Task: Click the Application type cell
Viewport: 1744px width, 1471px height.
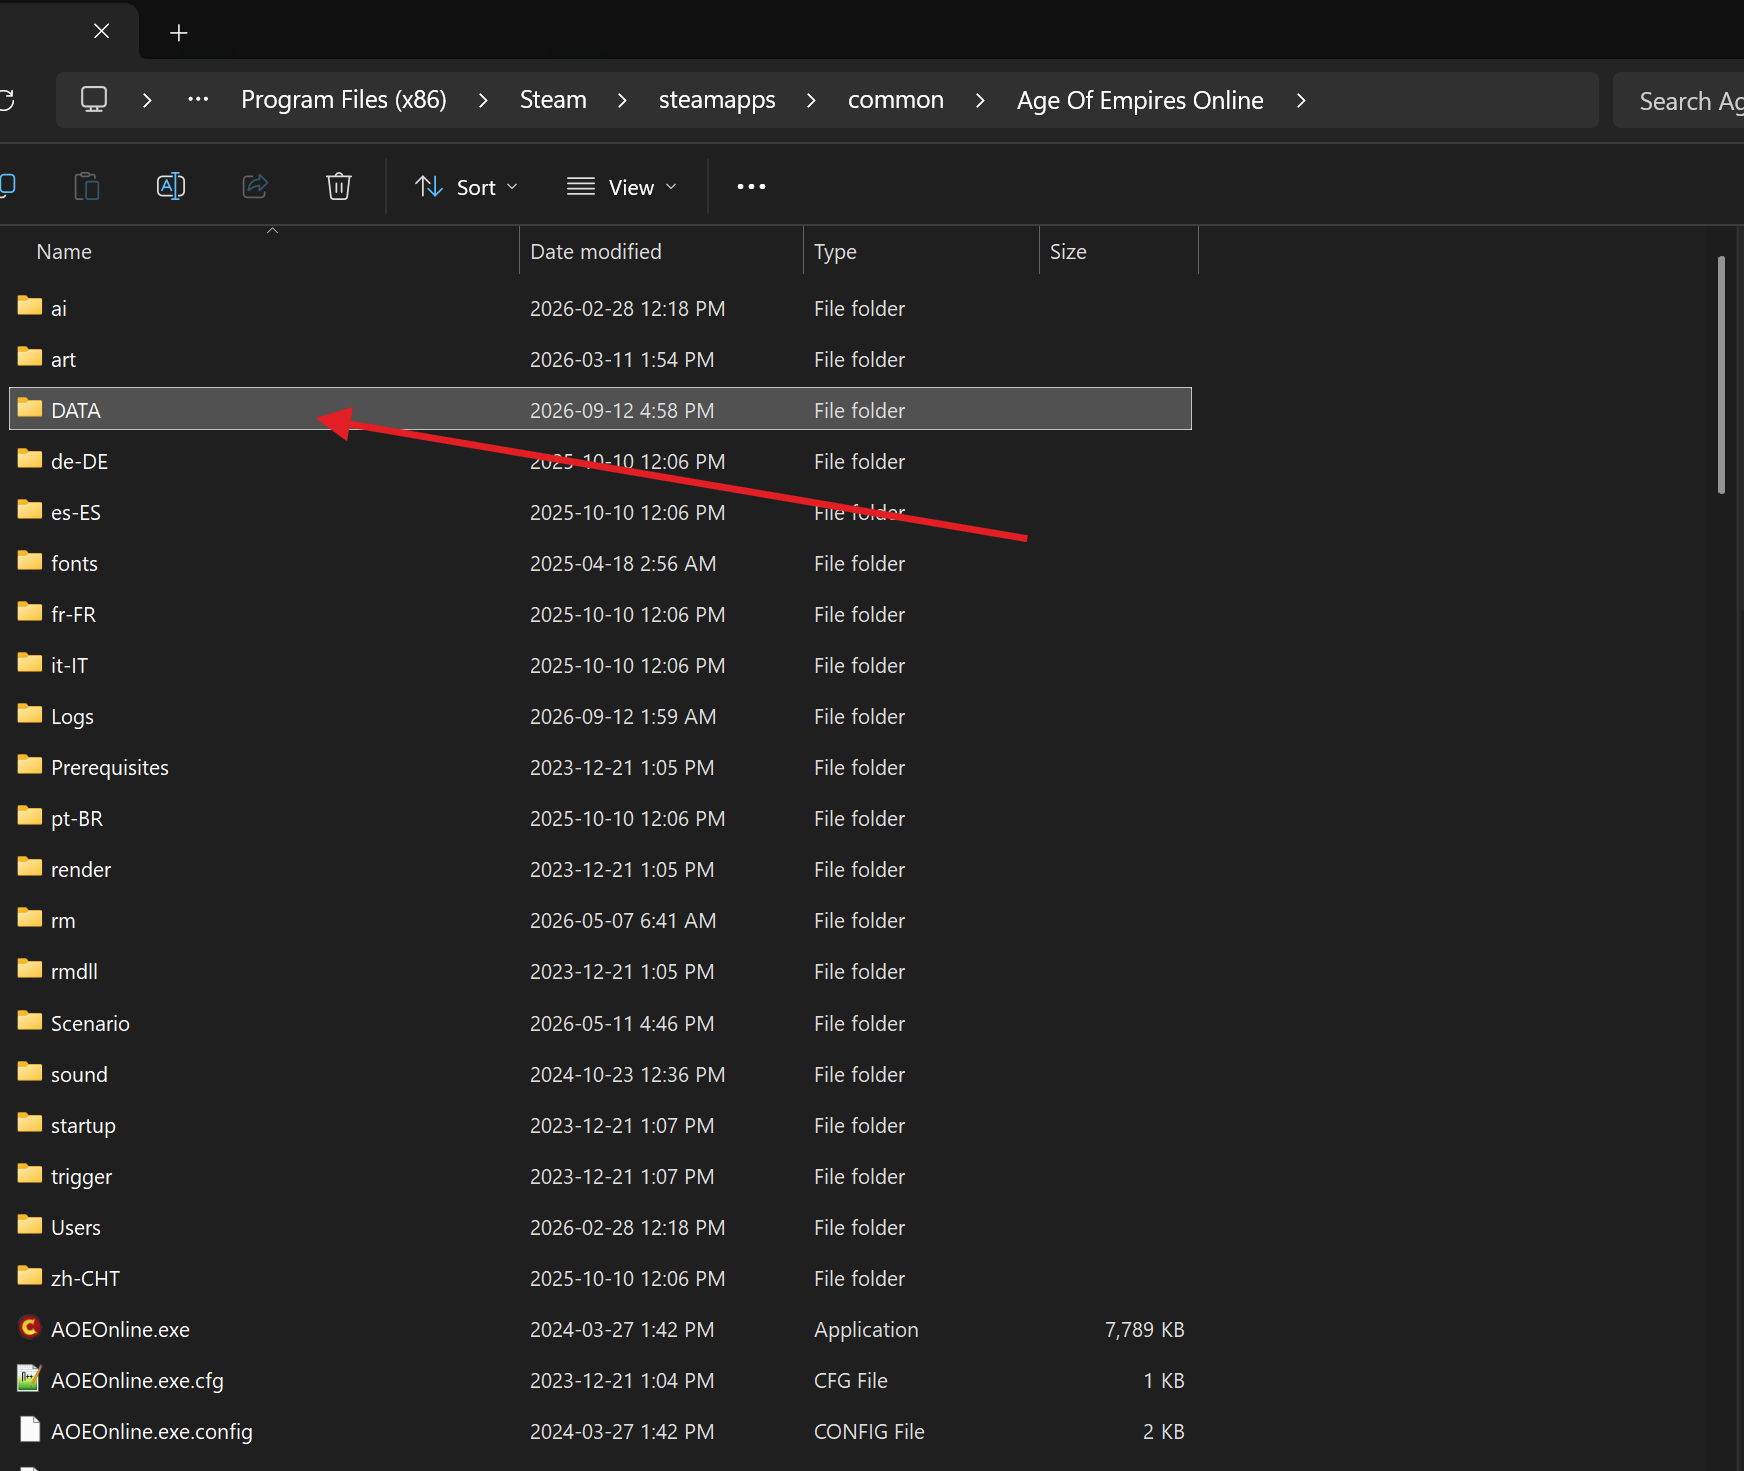Action: (866, 1330)
